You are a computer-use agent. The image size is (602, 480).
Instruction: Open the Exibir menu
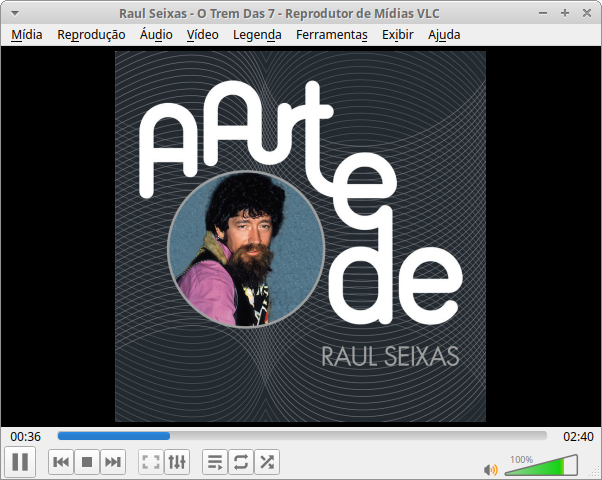[x=398, y=35]
